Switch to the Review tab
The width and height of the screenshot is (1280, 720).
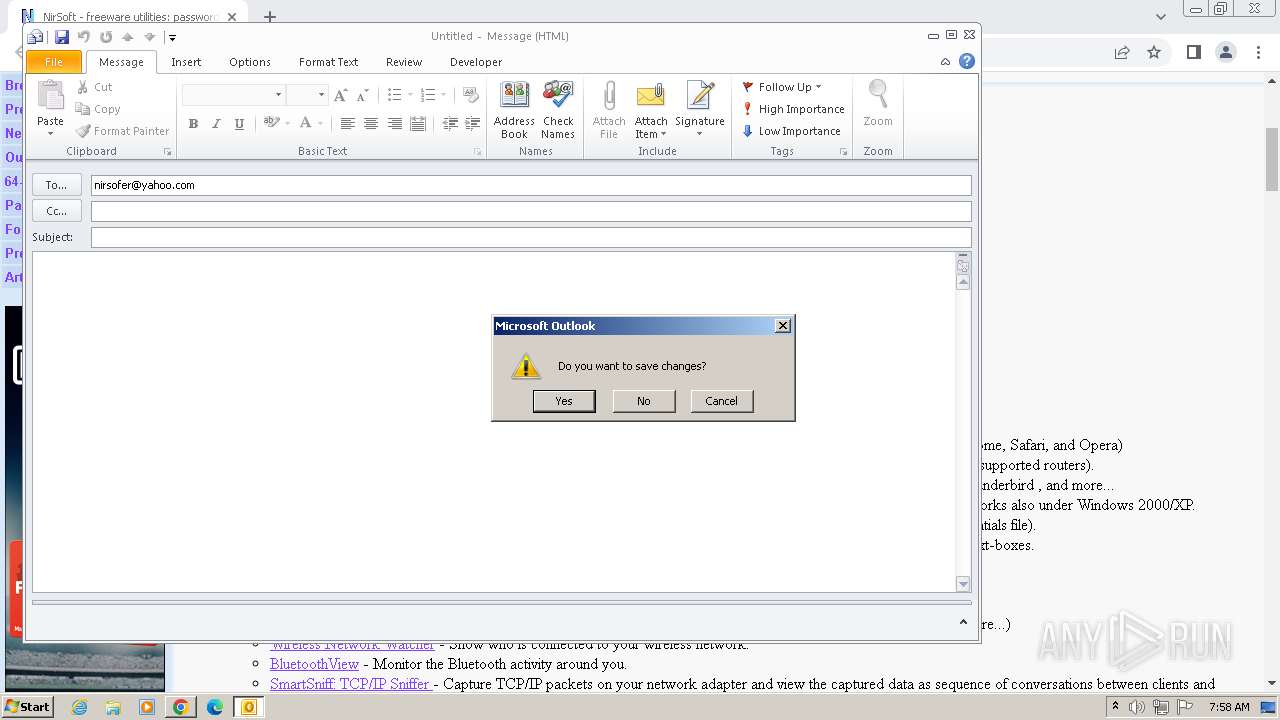[404, 62]
